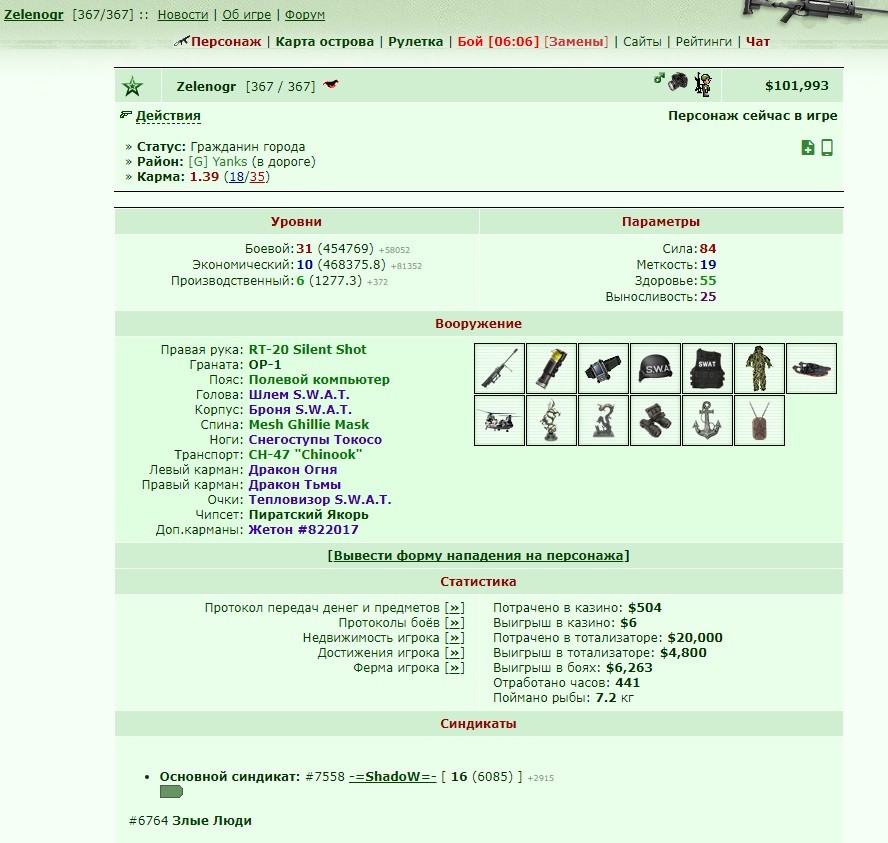The image size is (888, 843).
Task: Open the -=ShadoW=- syndicate link
Action: pyautogui.click(x=392, y=776)
